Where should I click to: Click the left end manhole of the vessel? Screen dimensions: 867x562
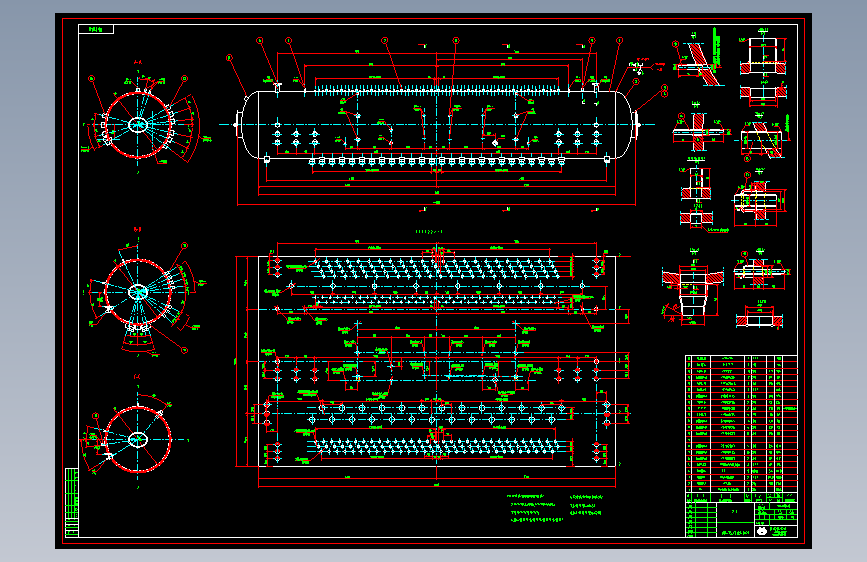[x=239, y=124]
